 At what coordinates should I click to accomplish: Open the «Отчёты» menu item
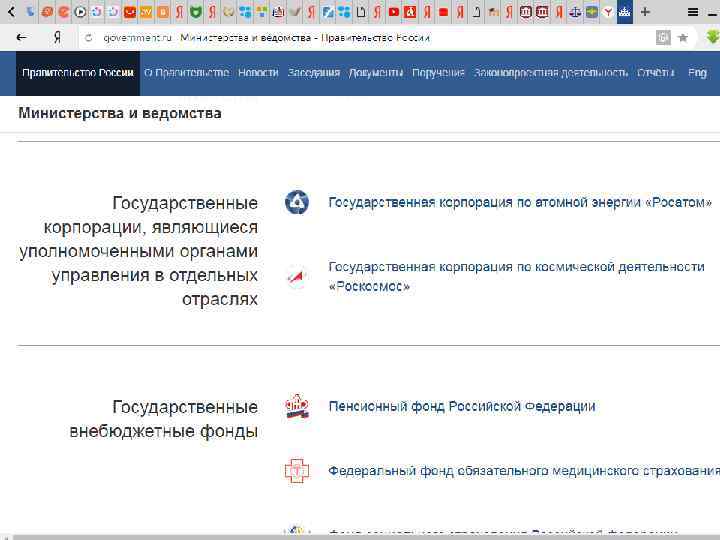coord(656,73)
